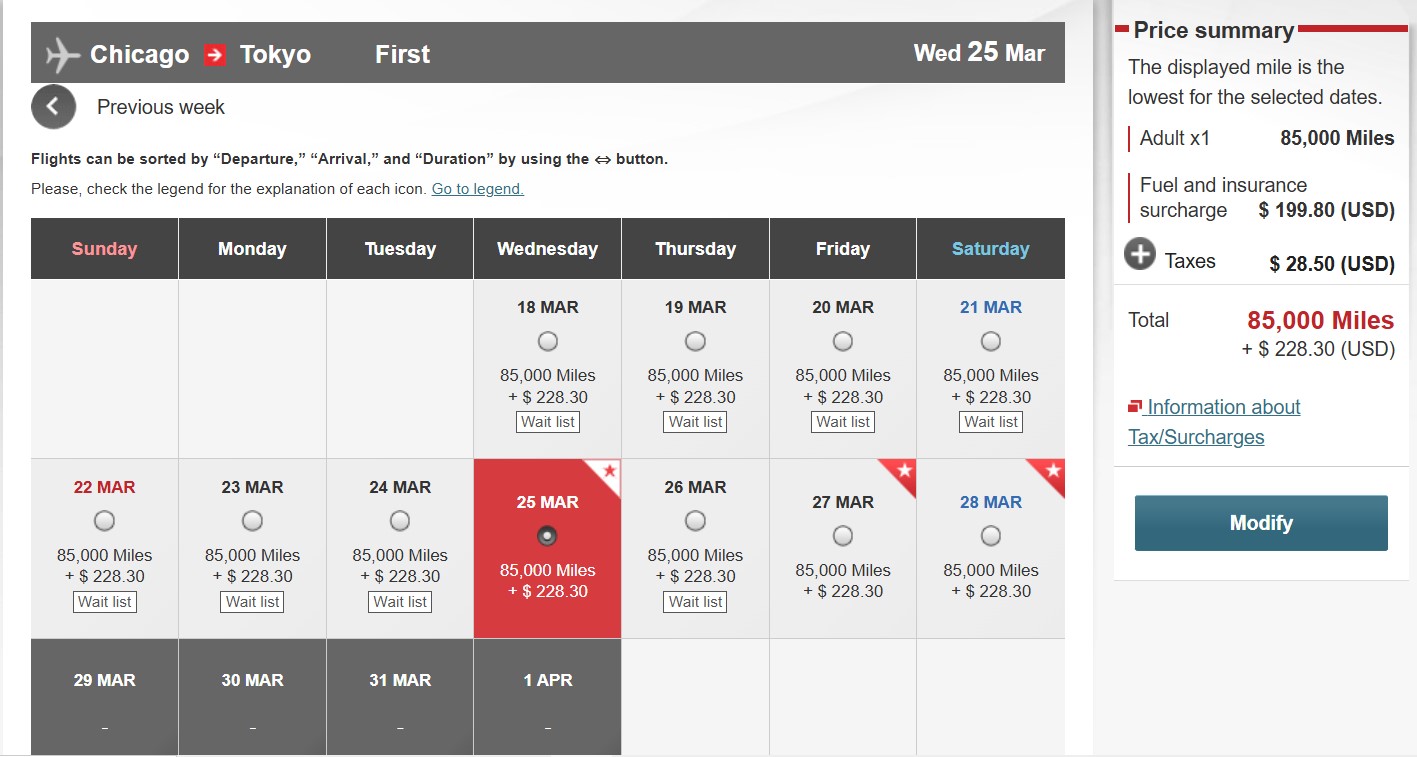This screenshot has height=757, width=1417.
Task: Open the Go to legend link
Action: coord(477,188)
